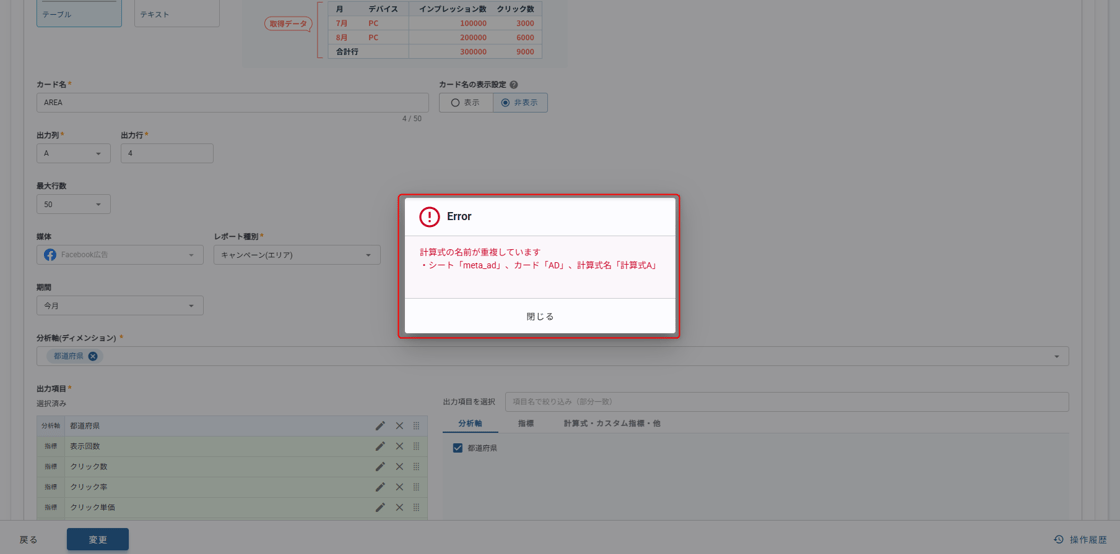Select the テーブル card type

[x=79, y=14]
